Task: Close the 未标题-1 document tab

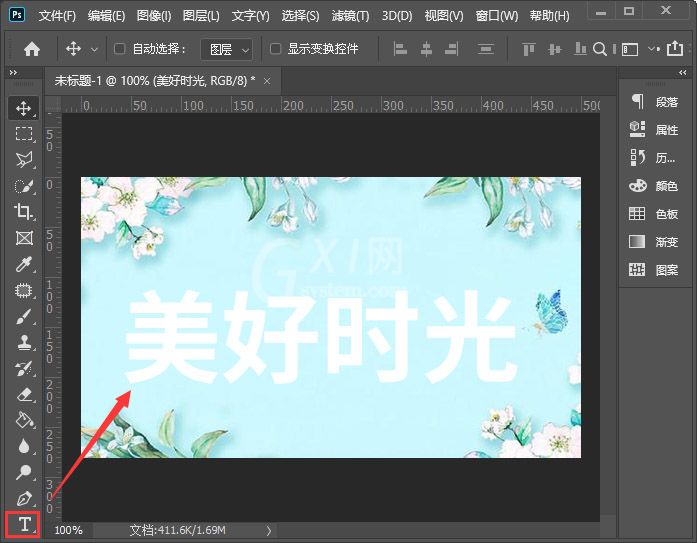Action: point(267,81)
